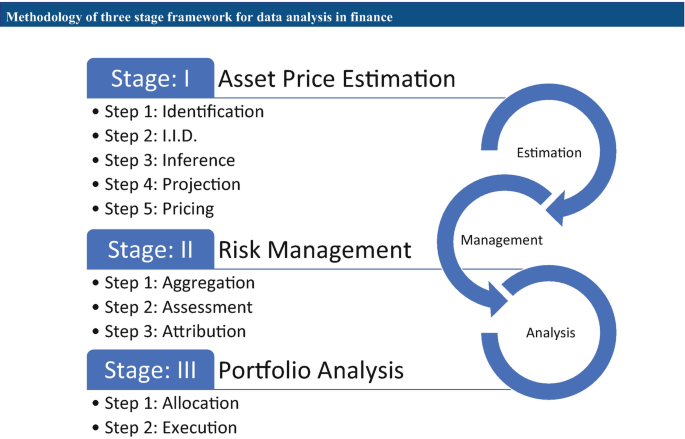Click Step 2: Assessment bullet
This screenshot has height=439, width=685.
click(173, 307)
